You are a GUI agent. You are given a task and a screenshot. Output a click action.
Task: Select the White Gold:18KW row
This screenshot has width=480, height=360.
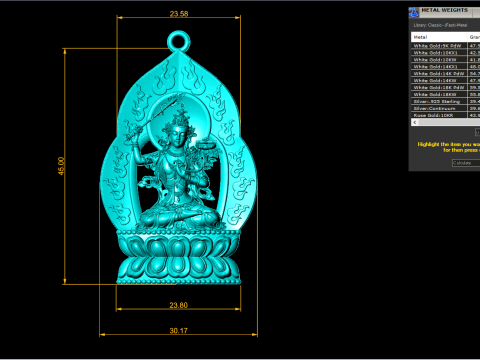click(445, 94)
